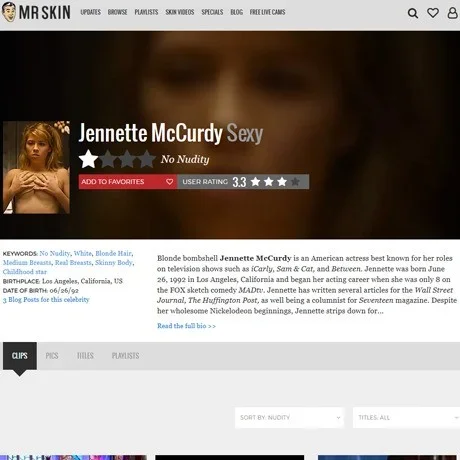Rate one star in User Rating
This screenshot has width=460, height=460.
[x=256, y=182]
